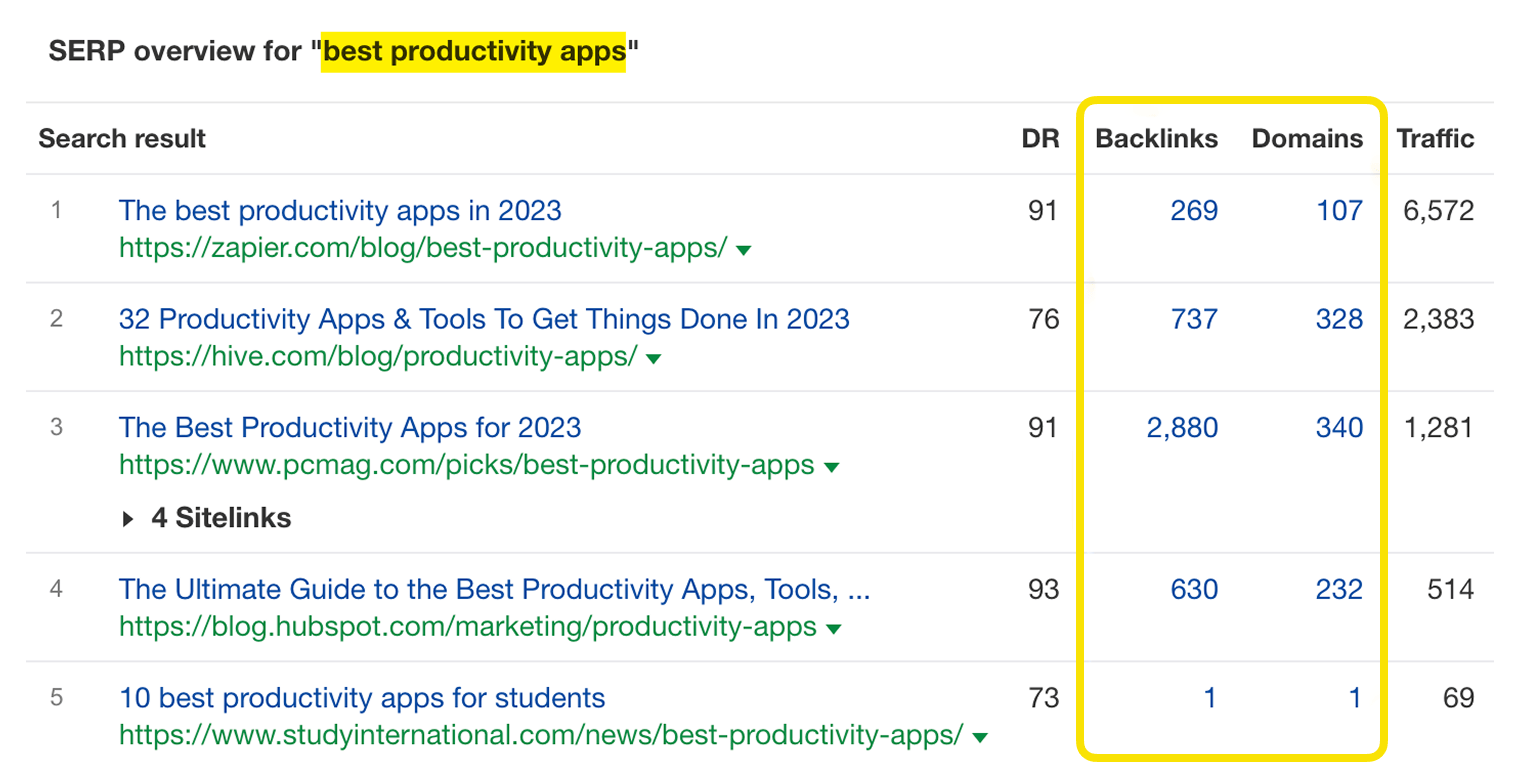Open the dropdown beside HubSpot blog URL
Screen dimensions: 1520x782
pos(835,628)
